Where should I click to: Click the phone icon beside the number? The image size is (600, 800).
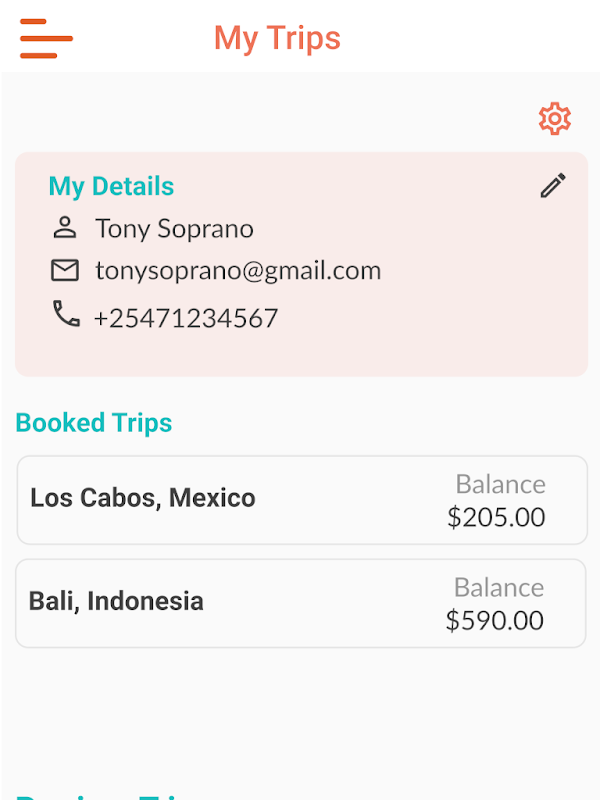pyautogui.click(x=66, y=313)
